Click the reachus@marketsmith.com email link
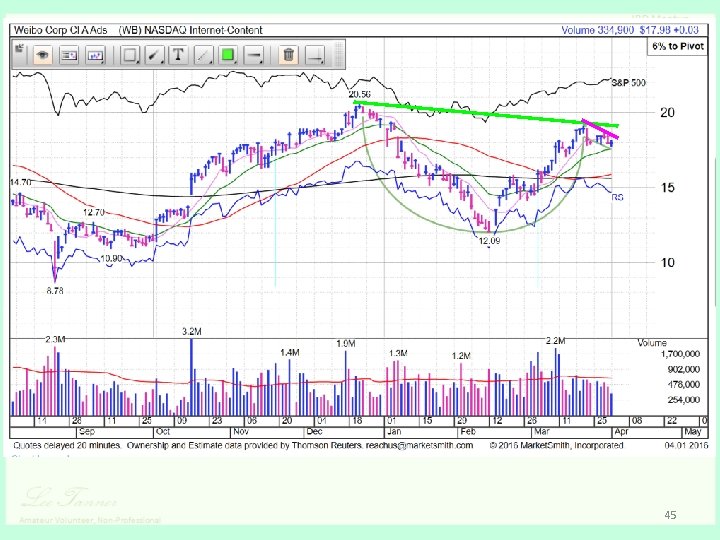This screenshot has width=720, height=540. coord(419,445)
